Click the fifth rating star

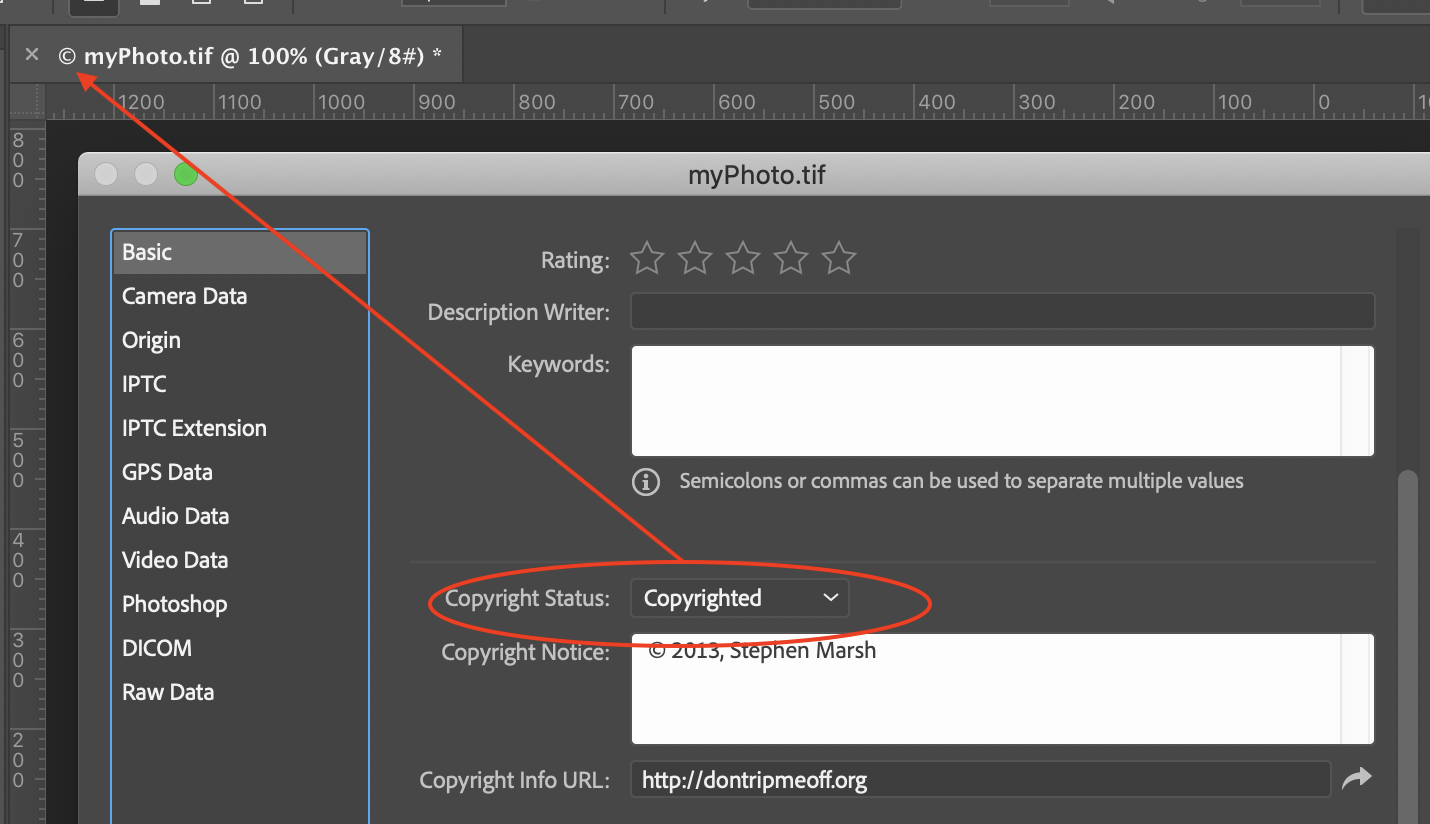tap(838, 258)
